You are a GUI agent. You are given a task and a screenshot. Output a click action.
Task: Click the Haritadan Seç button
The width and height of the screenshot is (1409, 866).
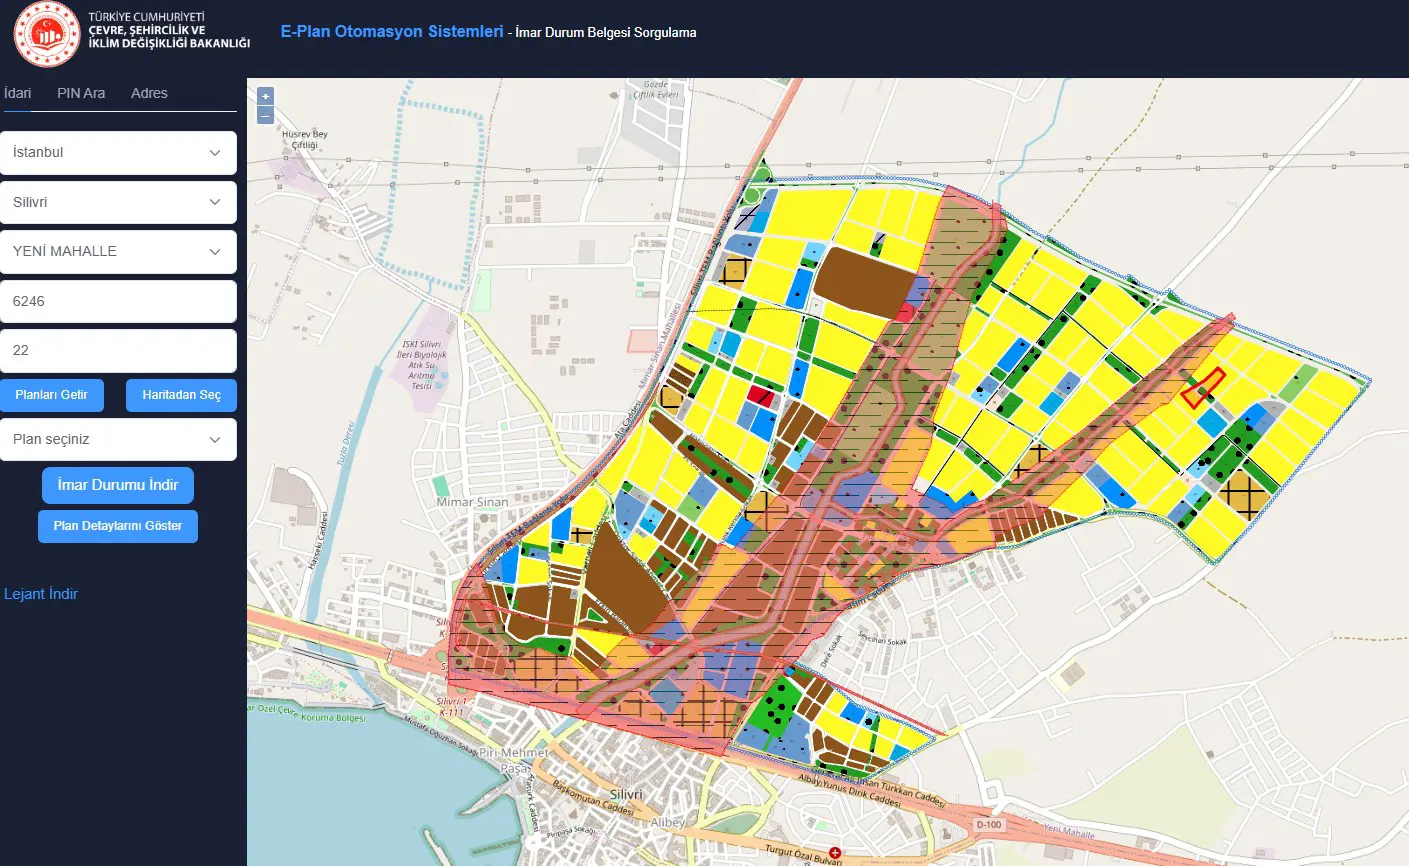tap(181, 395)
